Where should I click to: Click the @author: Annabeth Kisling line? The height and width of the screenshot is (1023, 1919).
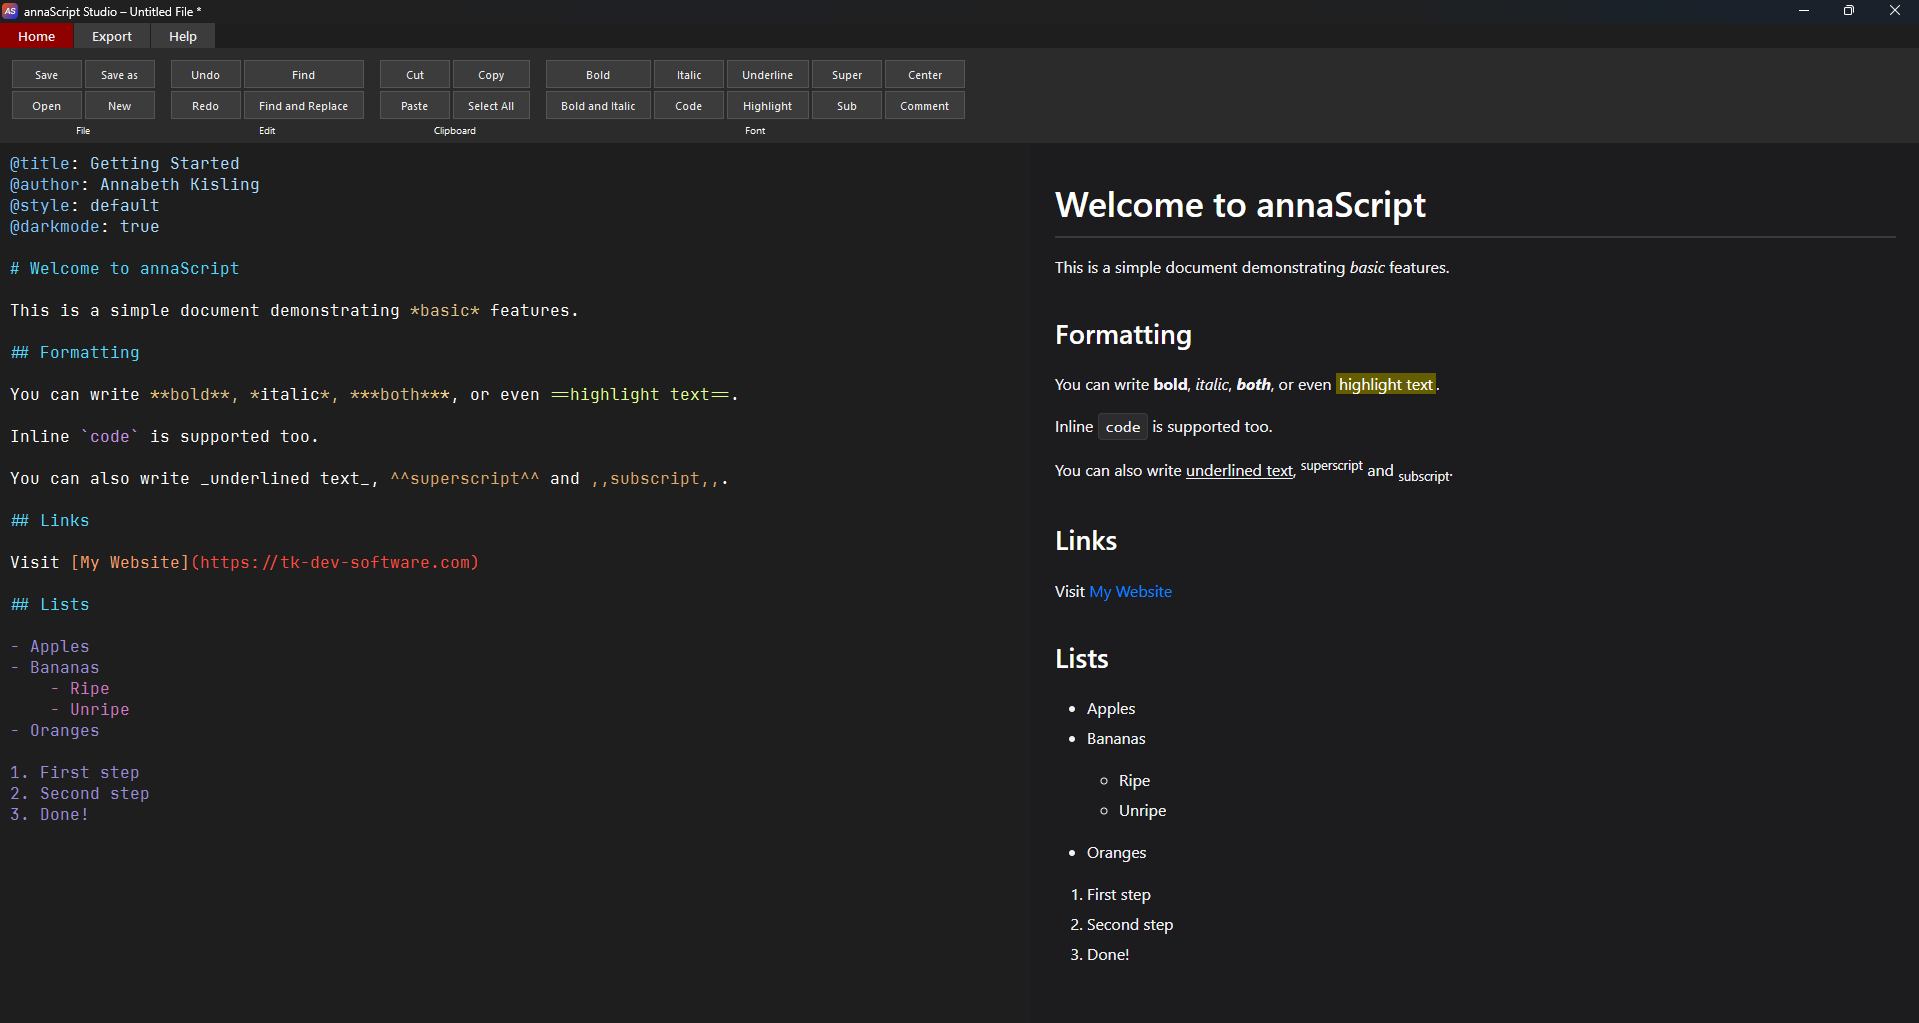pyautogui.click(x=135, y=185)
